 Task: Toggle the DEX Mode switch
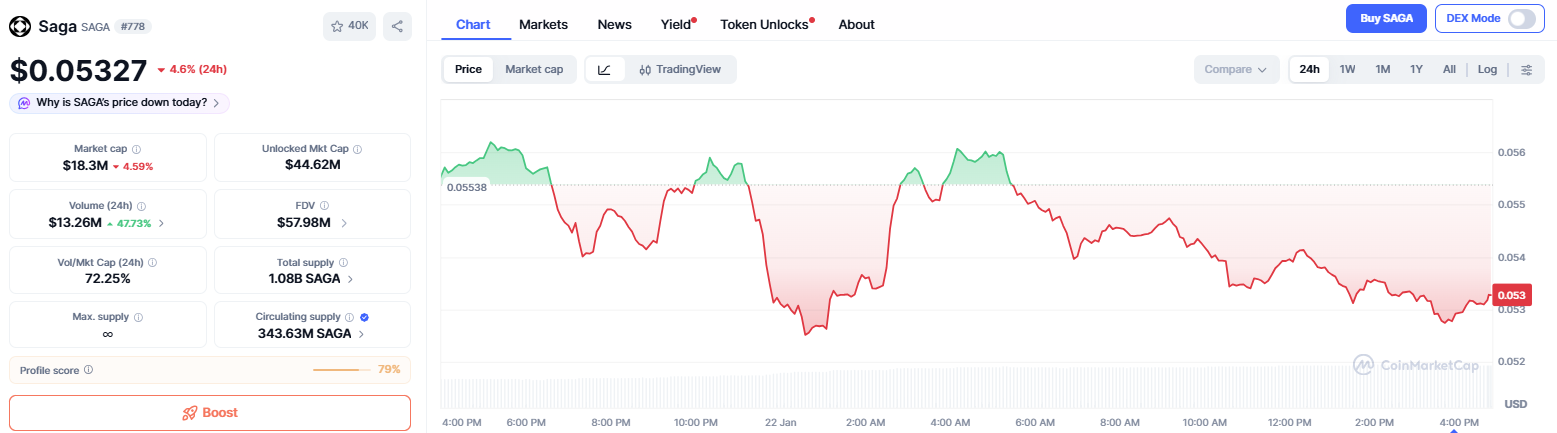point(1520,19)
